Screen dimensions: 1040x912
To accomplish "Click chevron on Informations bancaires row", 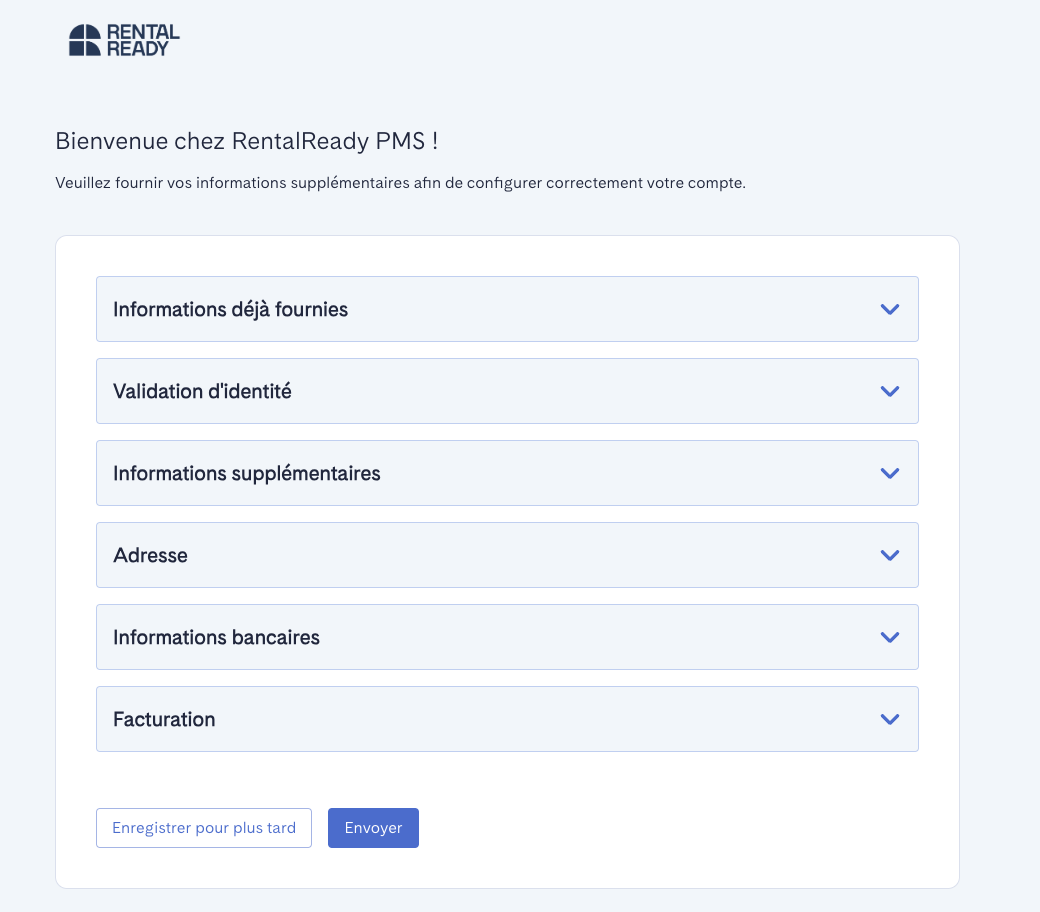I will pos(889,637).
